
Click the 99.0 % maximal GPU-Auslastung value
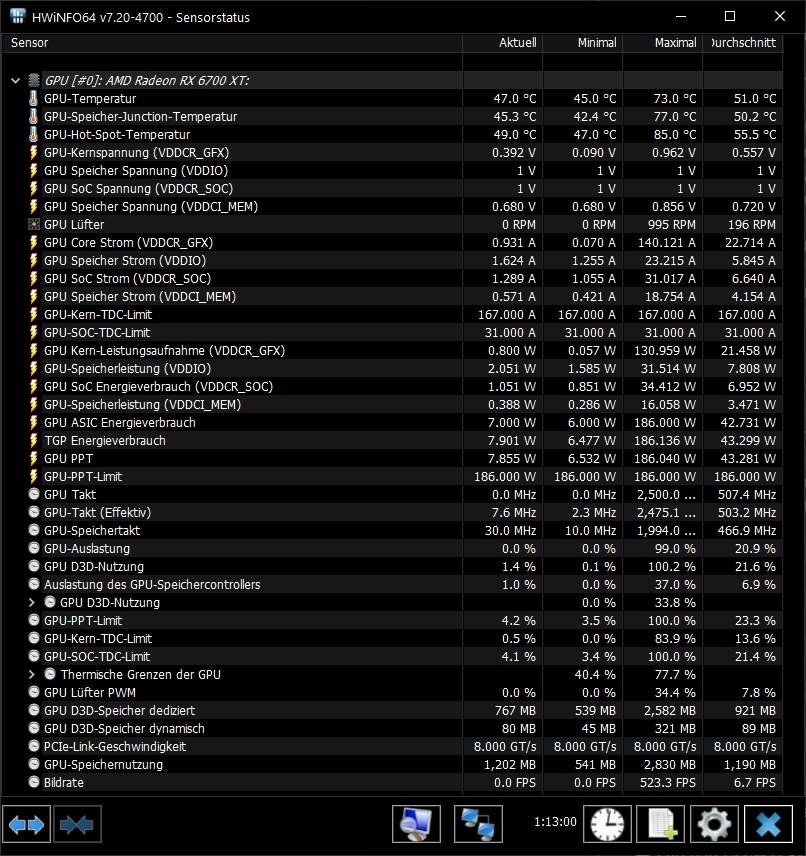[675, 548]
